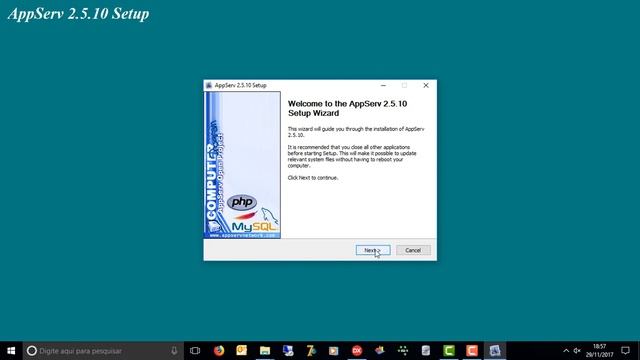Click the Cortana search box
The width and height of the screenshot is (640, 360).
pyautogui.click(x=103, y=351)
